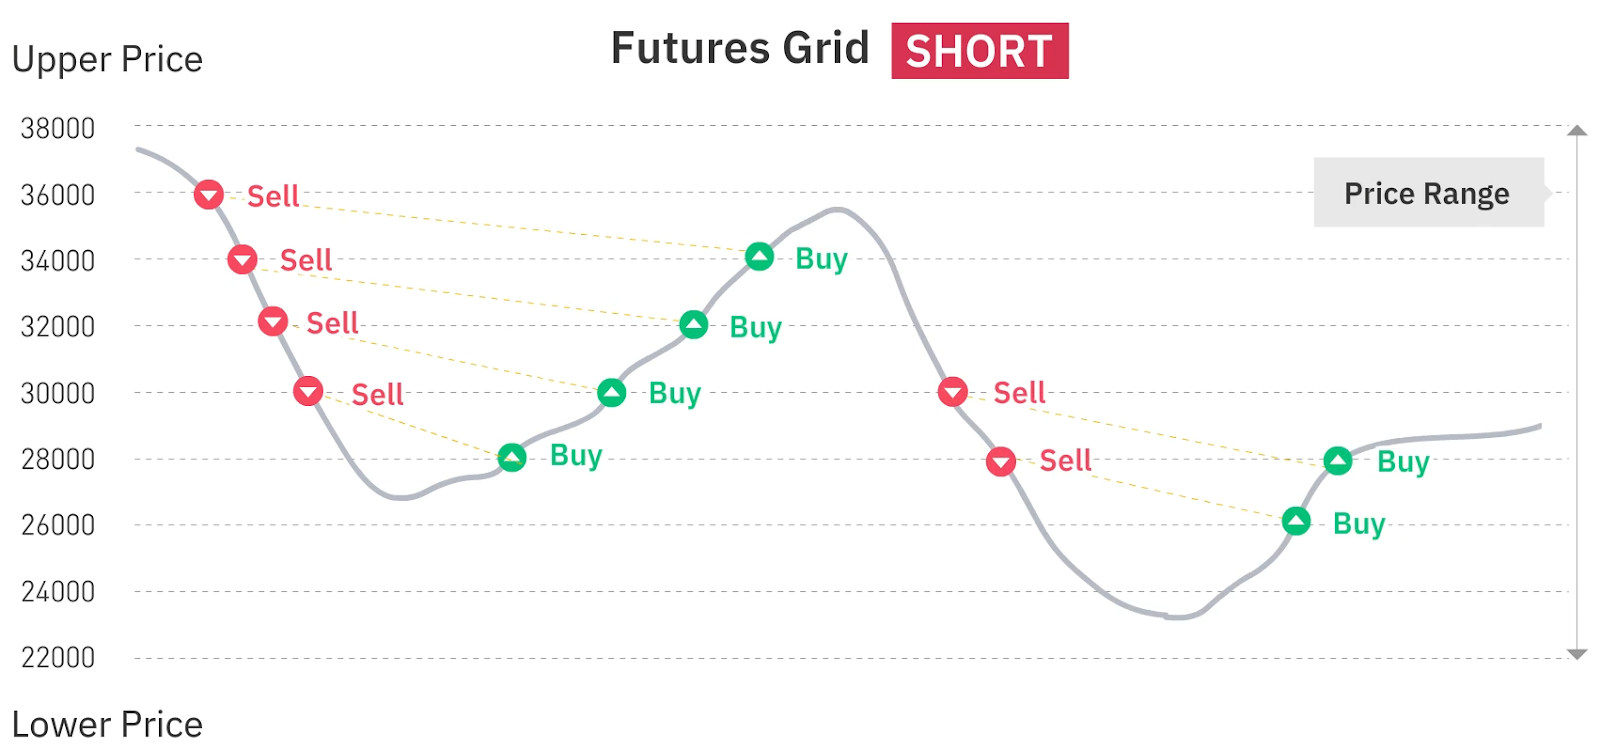Select the Buy marker at 26000
1600x750 pixels.
click(1296, 521)
